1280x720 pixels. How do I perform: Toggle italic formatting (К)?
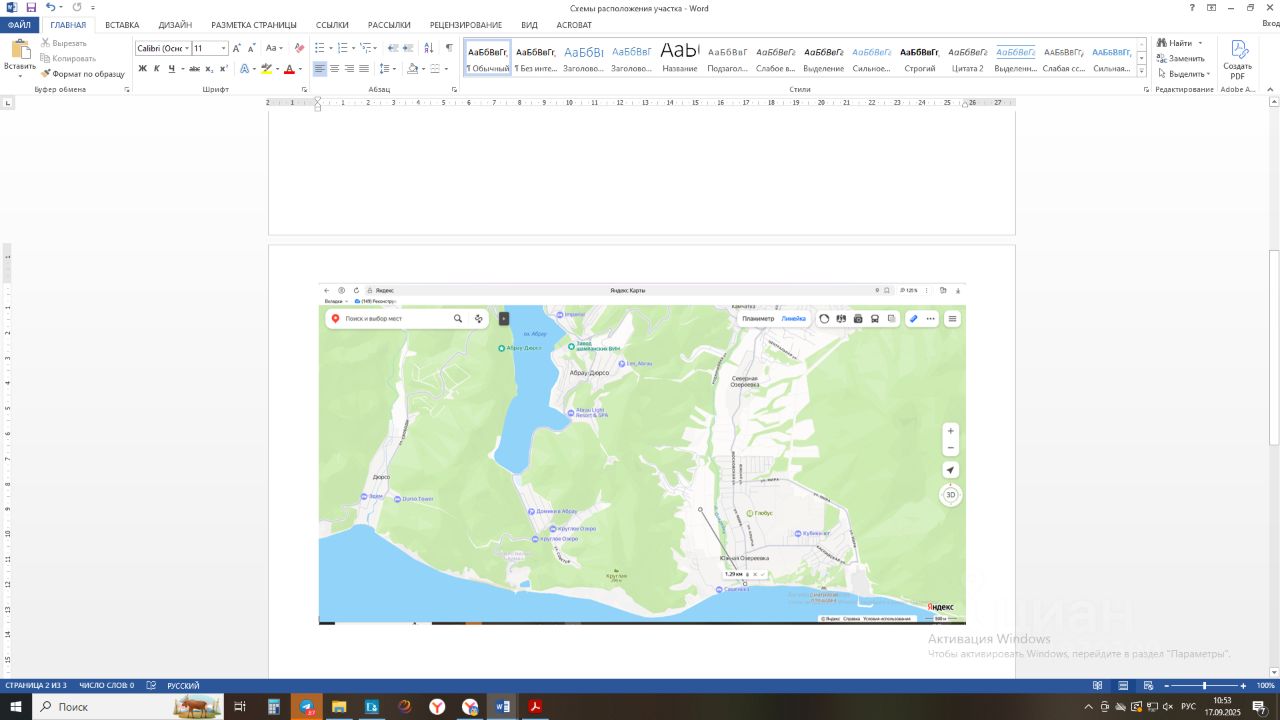(156, 69)
